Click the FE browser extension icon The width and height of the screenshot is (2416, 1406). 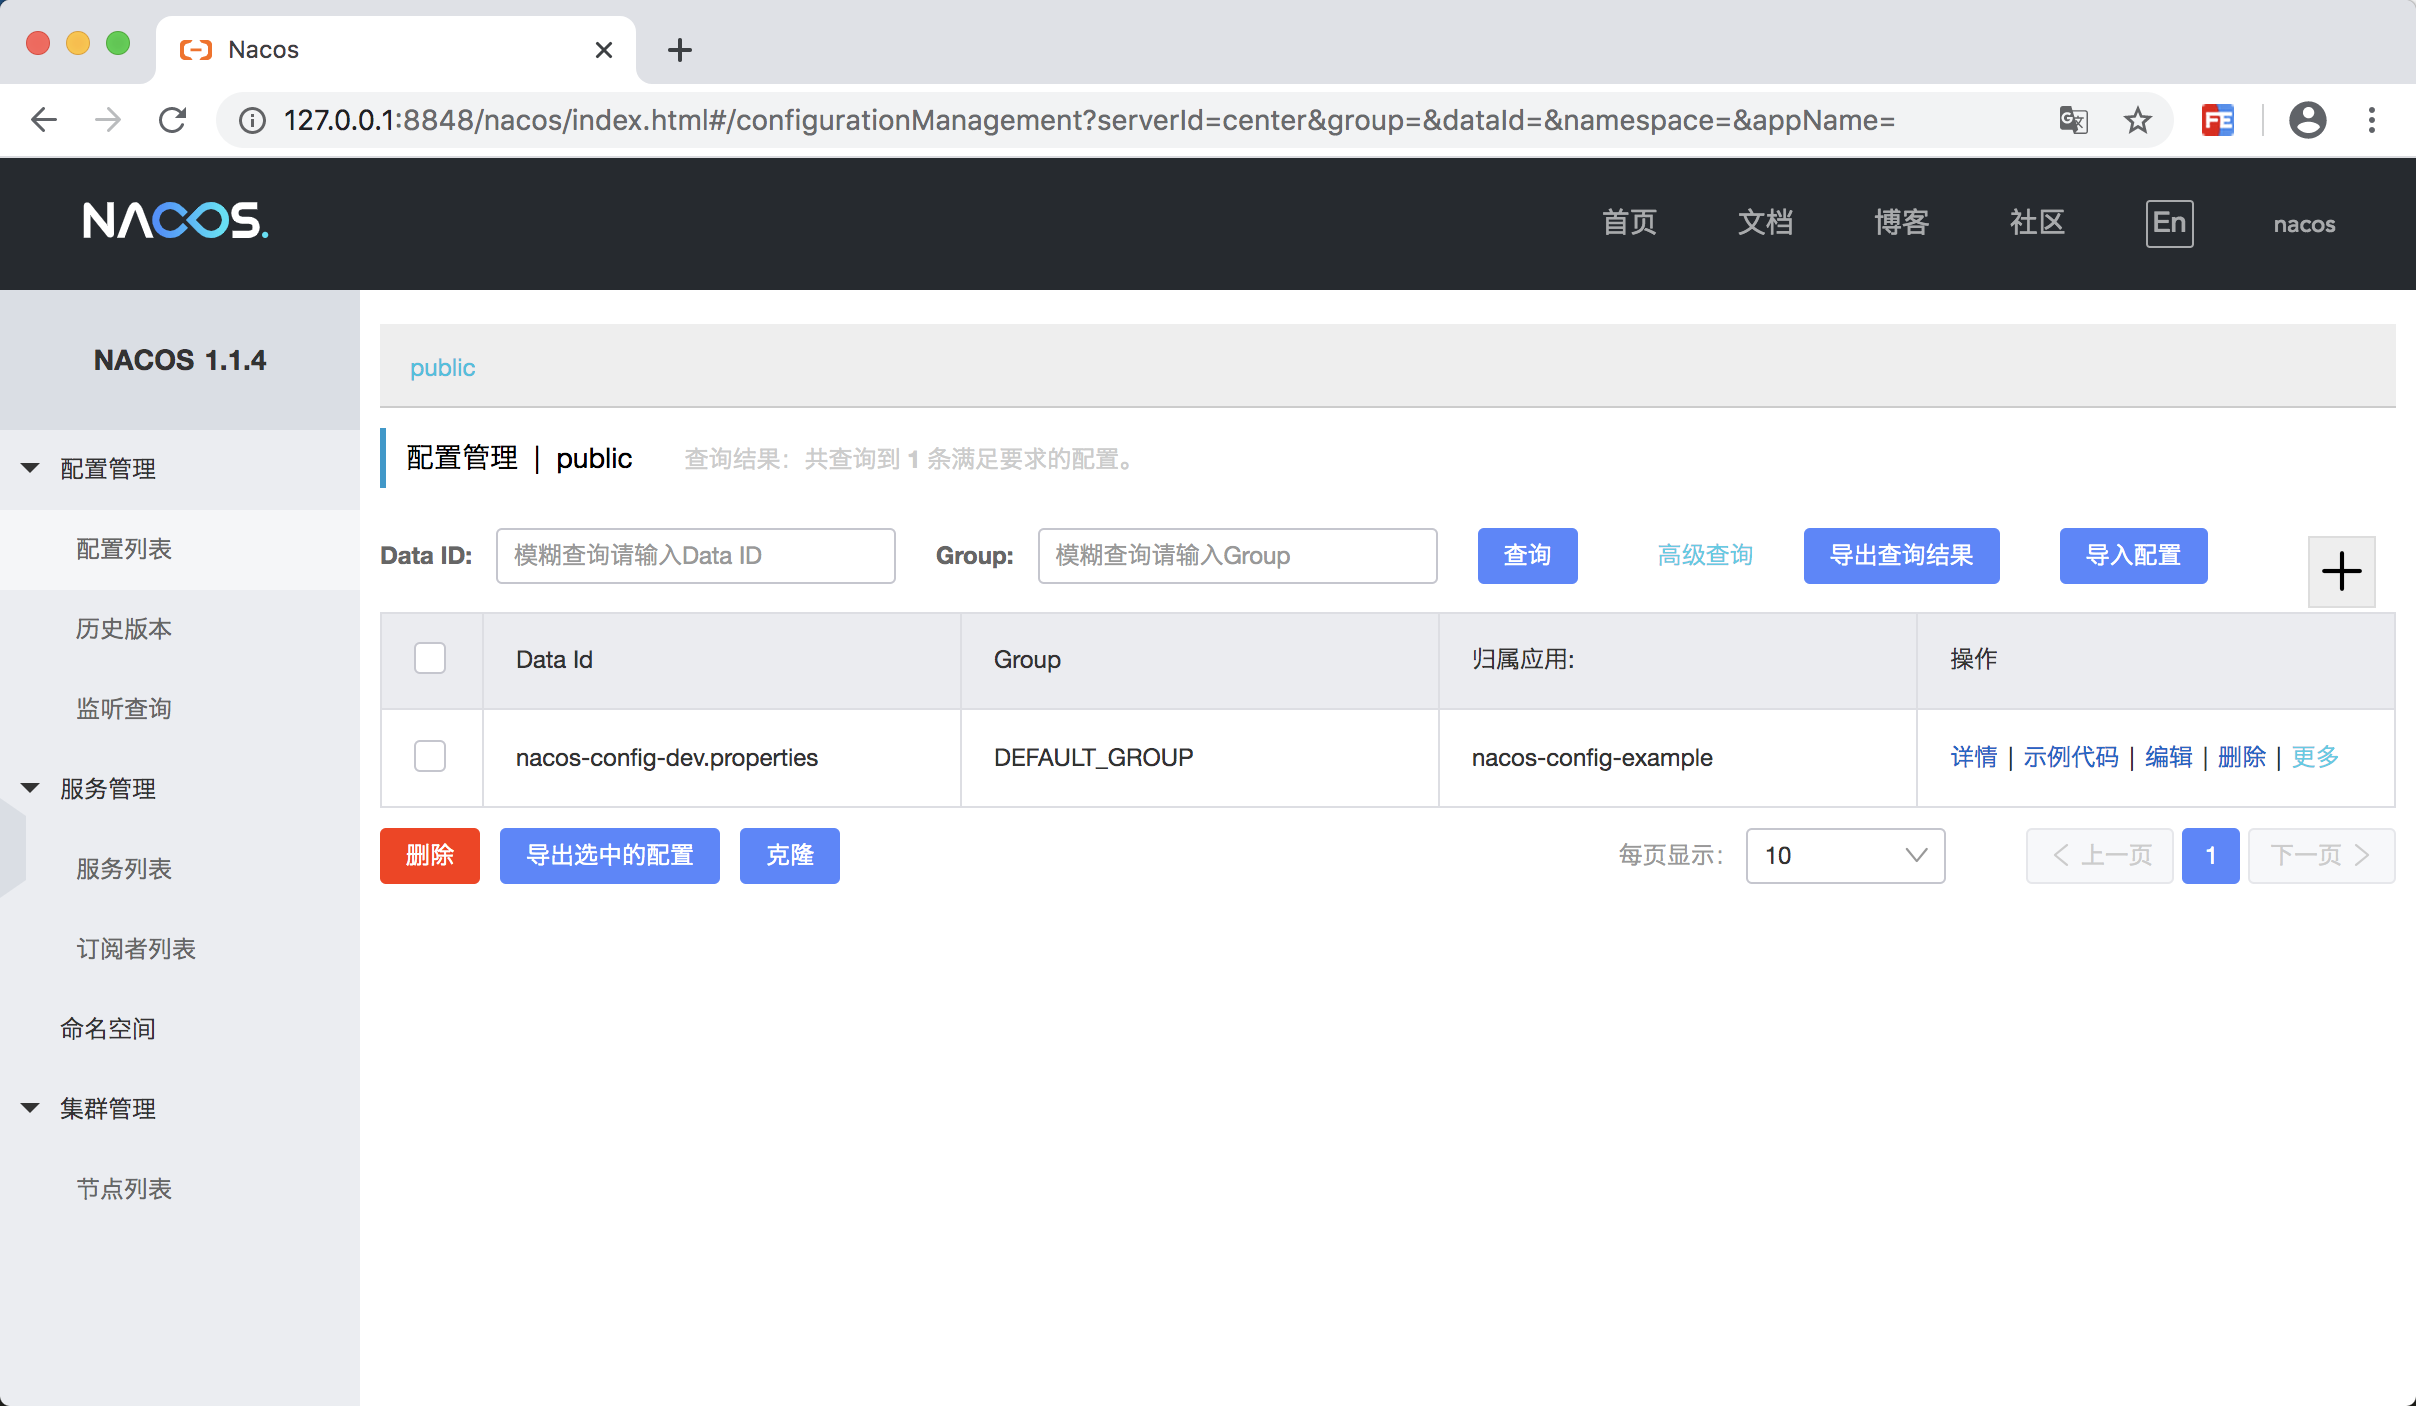[x=2218, y=120]
